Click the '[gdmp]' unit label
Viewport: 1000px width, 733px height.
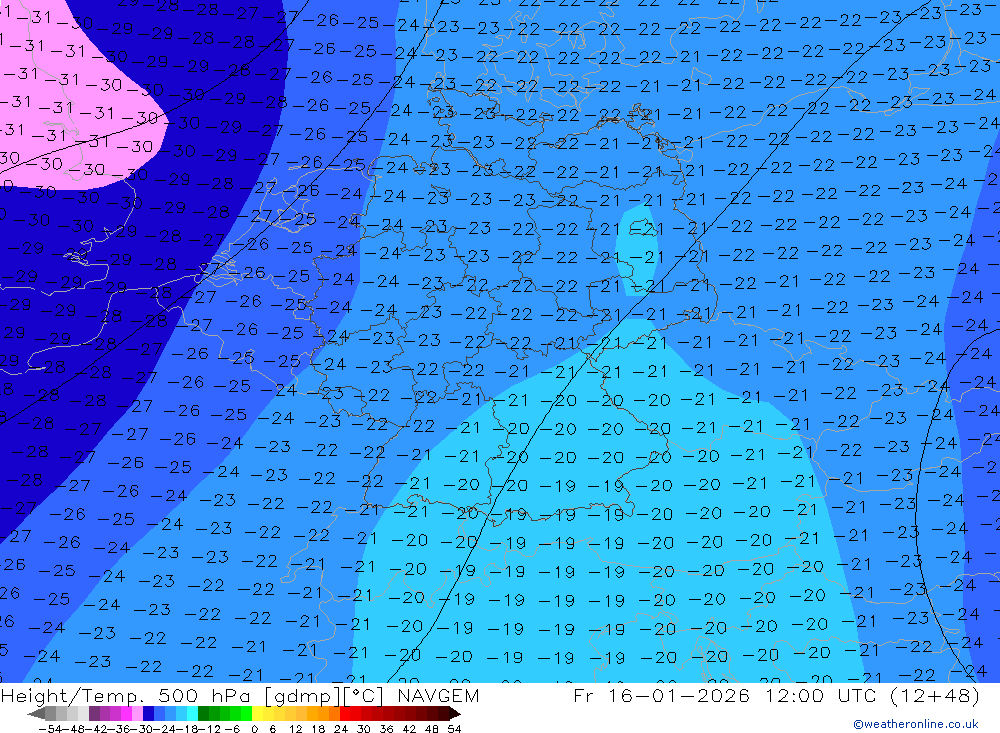300,695
